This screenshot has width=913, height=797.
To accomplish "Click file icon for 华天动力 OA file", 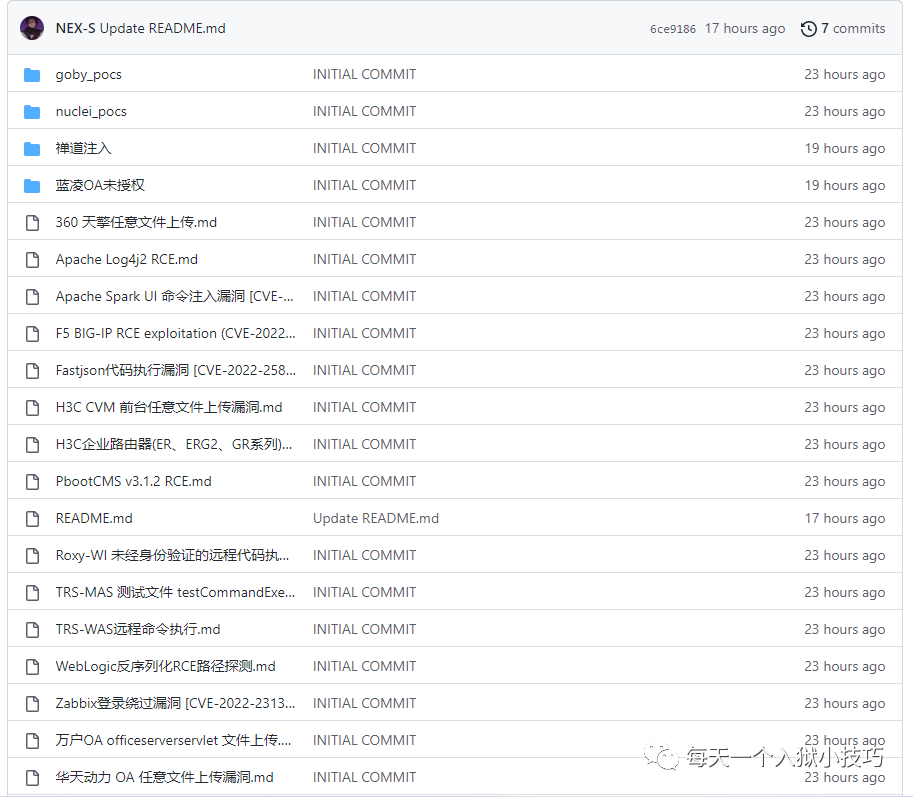I will pos(33,778).
